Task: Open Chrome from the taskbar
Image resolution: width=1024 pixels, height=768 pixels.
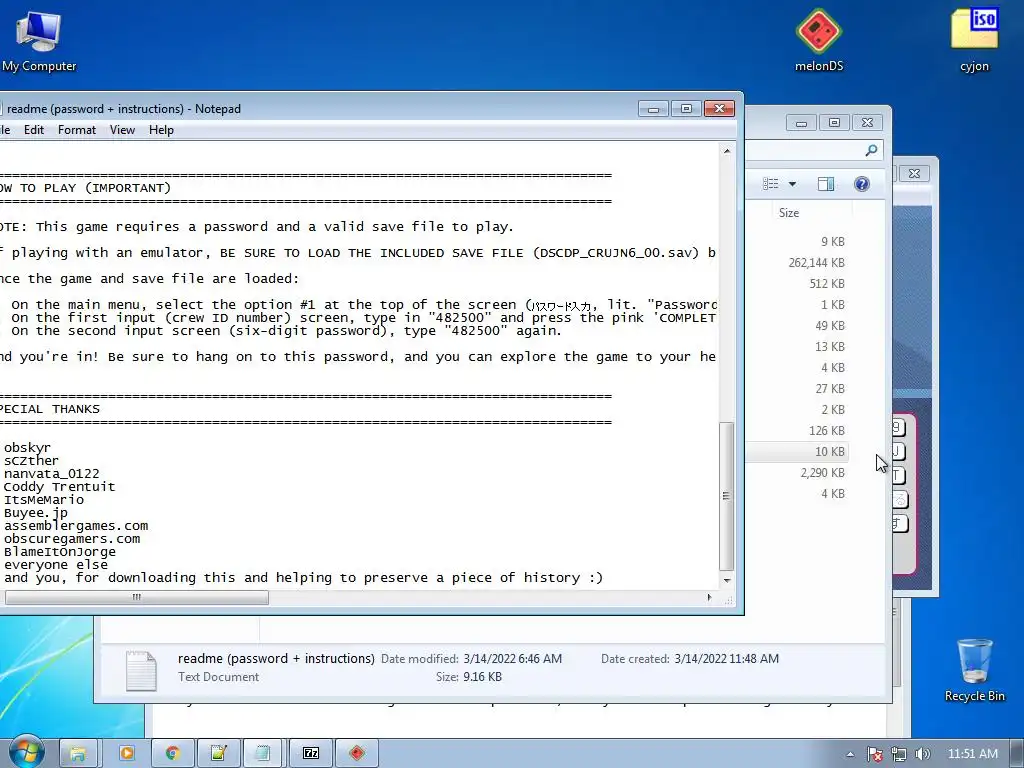Action: coord(172,753)
